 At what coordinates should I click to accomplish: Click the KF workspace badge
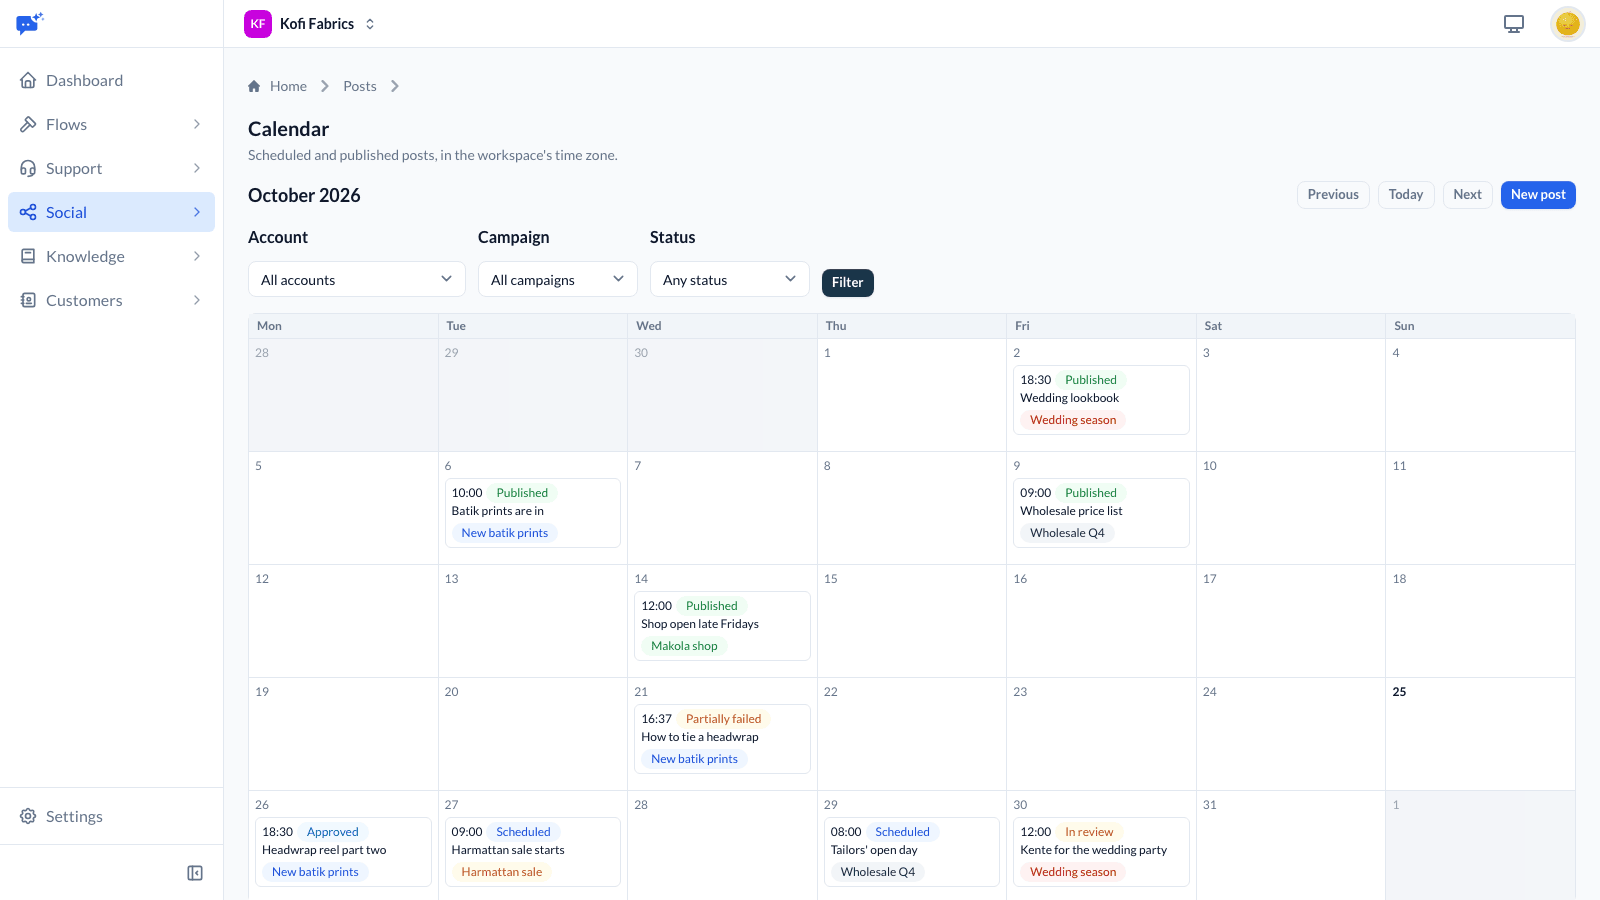click(x=258, y=24)
